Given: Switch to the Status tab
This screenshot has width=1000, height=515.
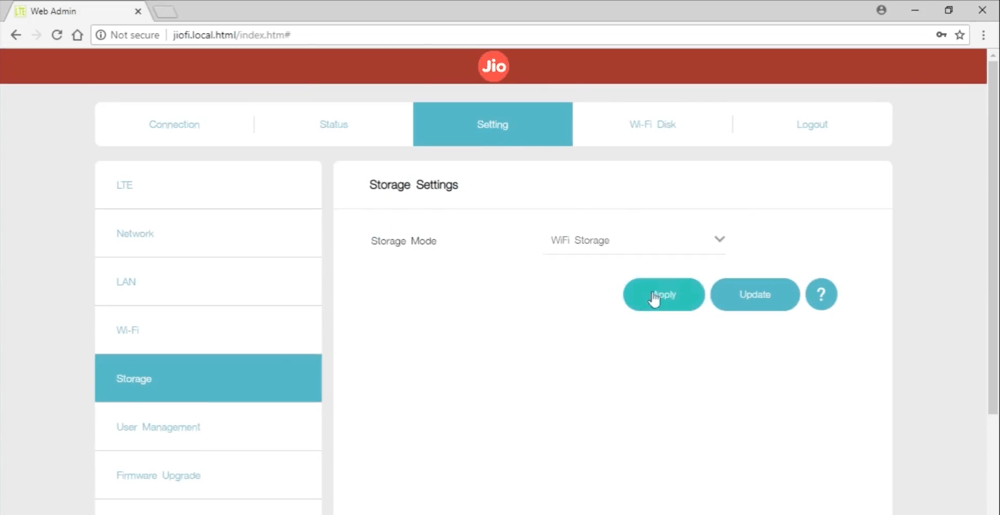Looking at the screenshot, I should 334,124.
